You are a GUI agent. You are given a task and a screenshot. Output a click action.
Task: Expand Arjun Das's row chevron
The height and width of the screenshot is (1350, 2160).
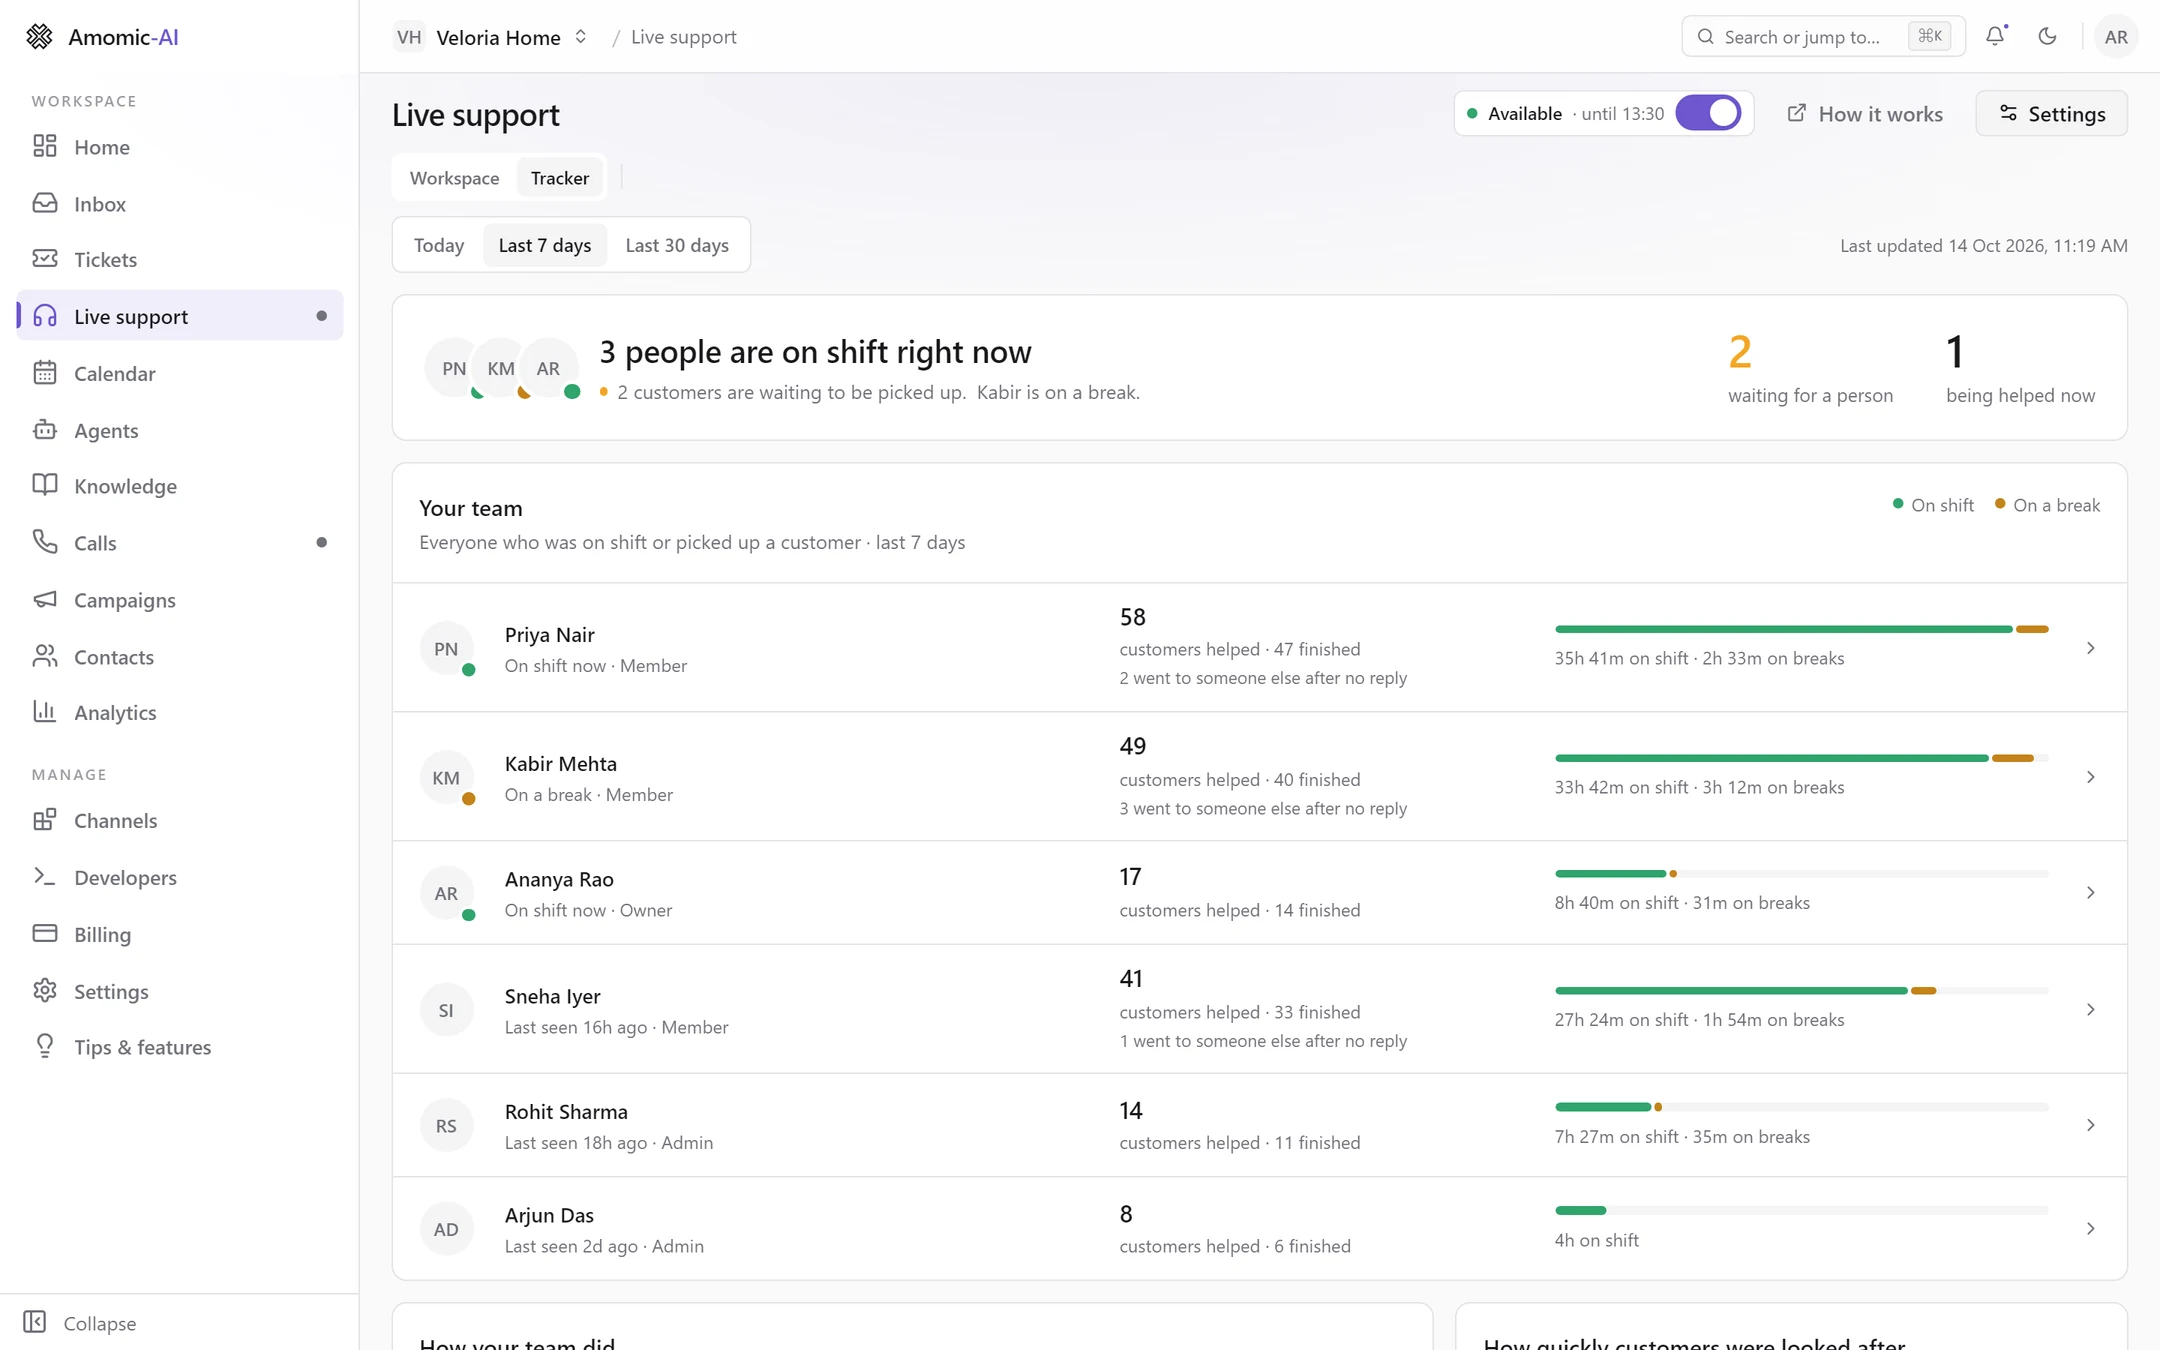(x=2090, y=1229)
